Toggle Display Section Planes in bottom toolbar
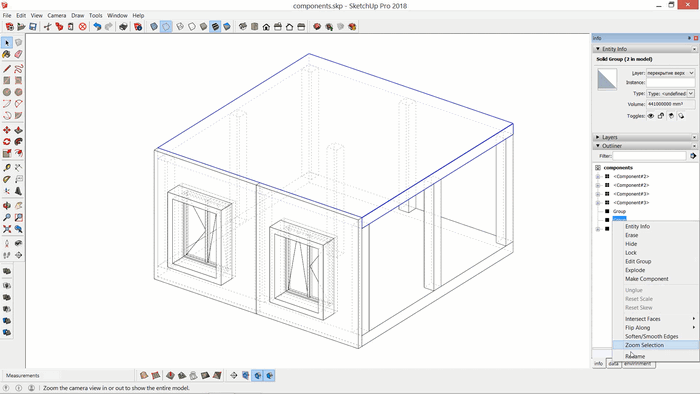 click(x=246, y=376)
